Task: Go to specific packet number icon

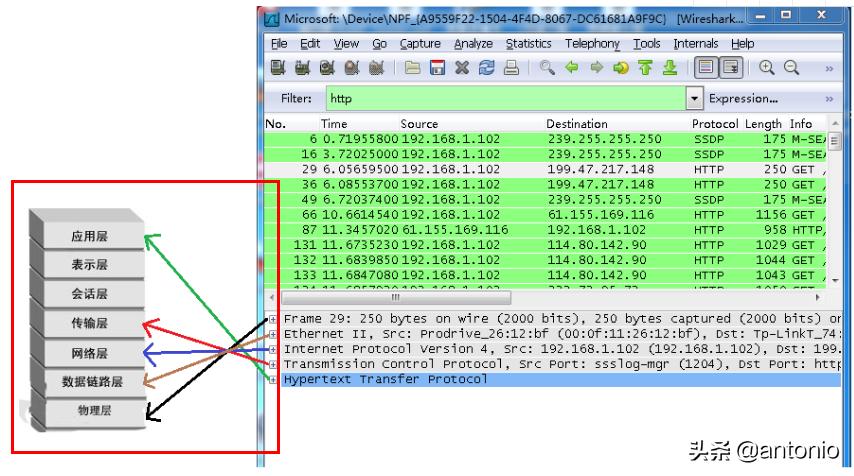Action: (x=621, y=68)
